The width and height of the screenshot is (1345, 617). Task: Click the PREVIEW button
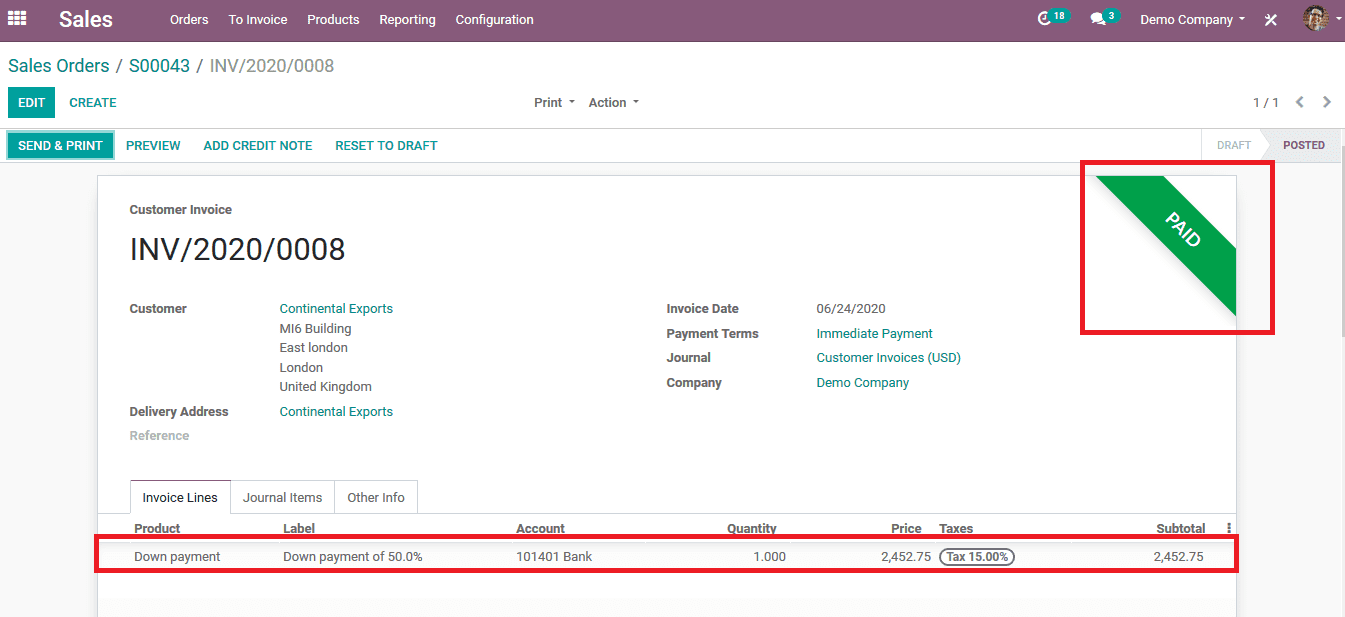click(153, 145)
